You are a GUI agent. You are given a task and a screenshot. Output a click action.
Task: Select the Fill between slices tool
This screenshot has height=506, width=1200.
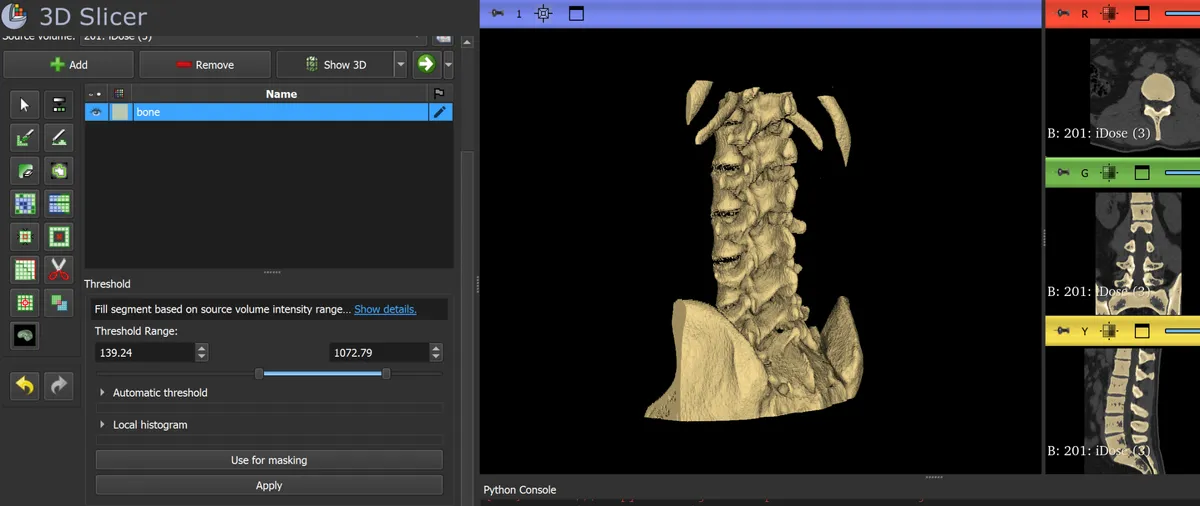click(59, 204)
